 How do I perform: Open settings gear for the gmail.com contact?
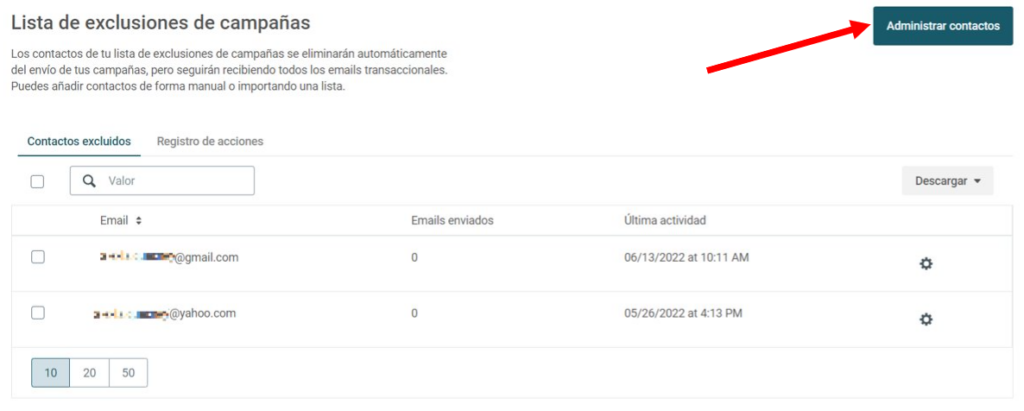pos(925,264)
